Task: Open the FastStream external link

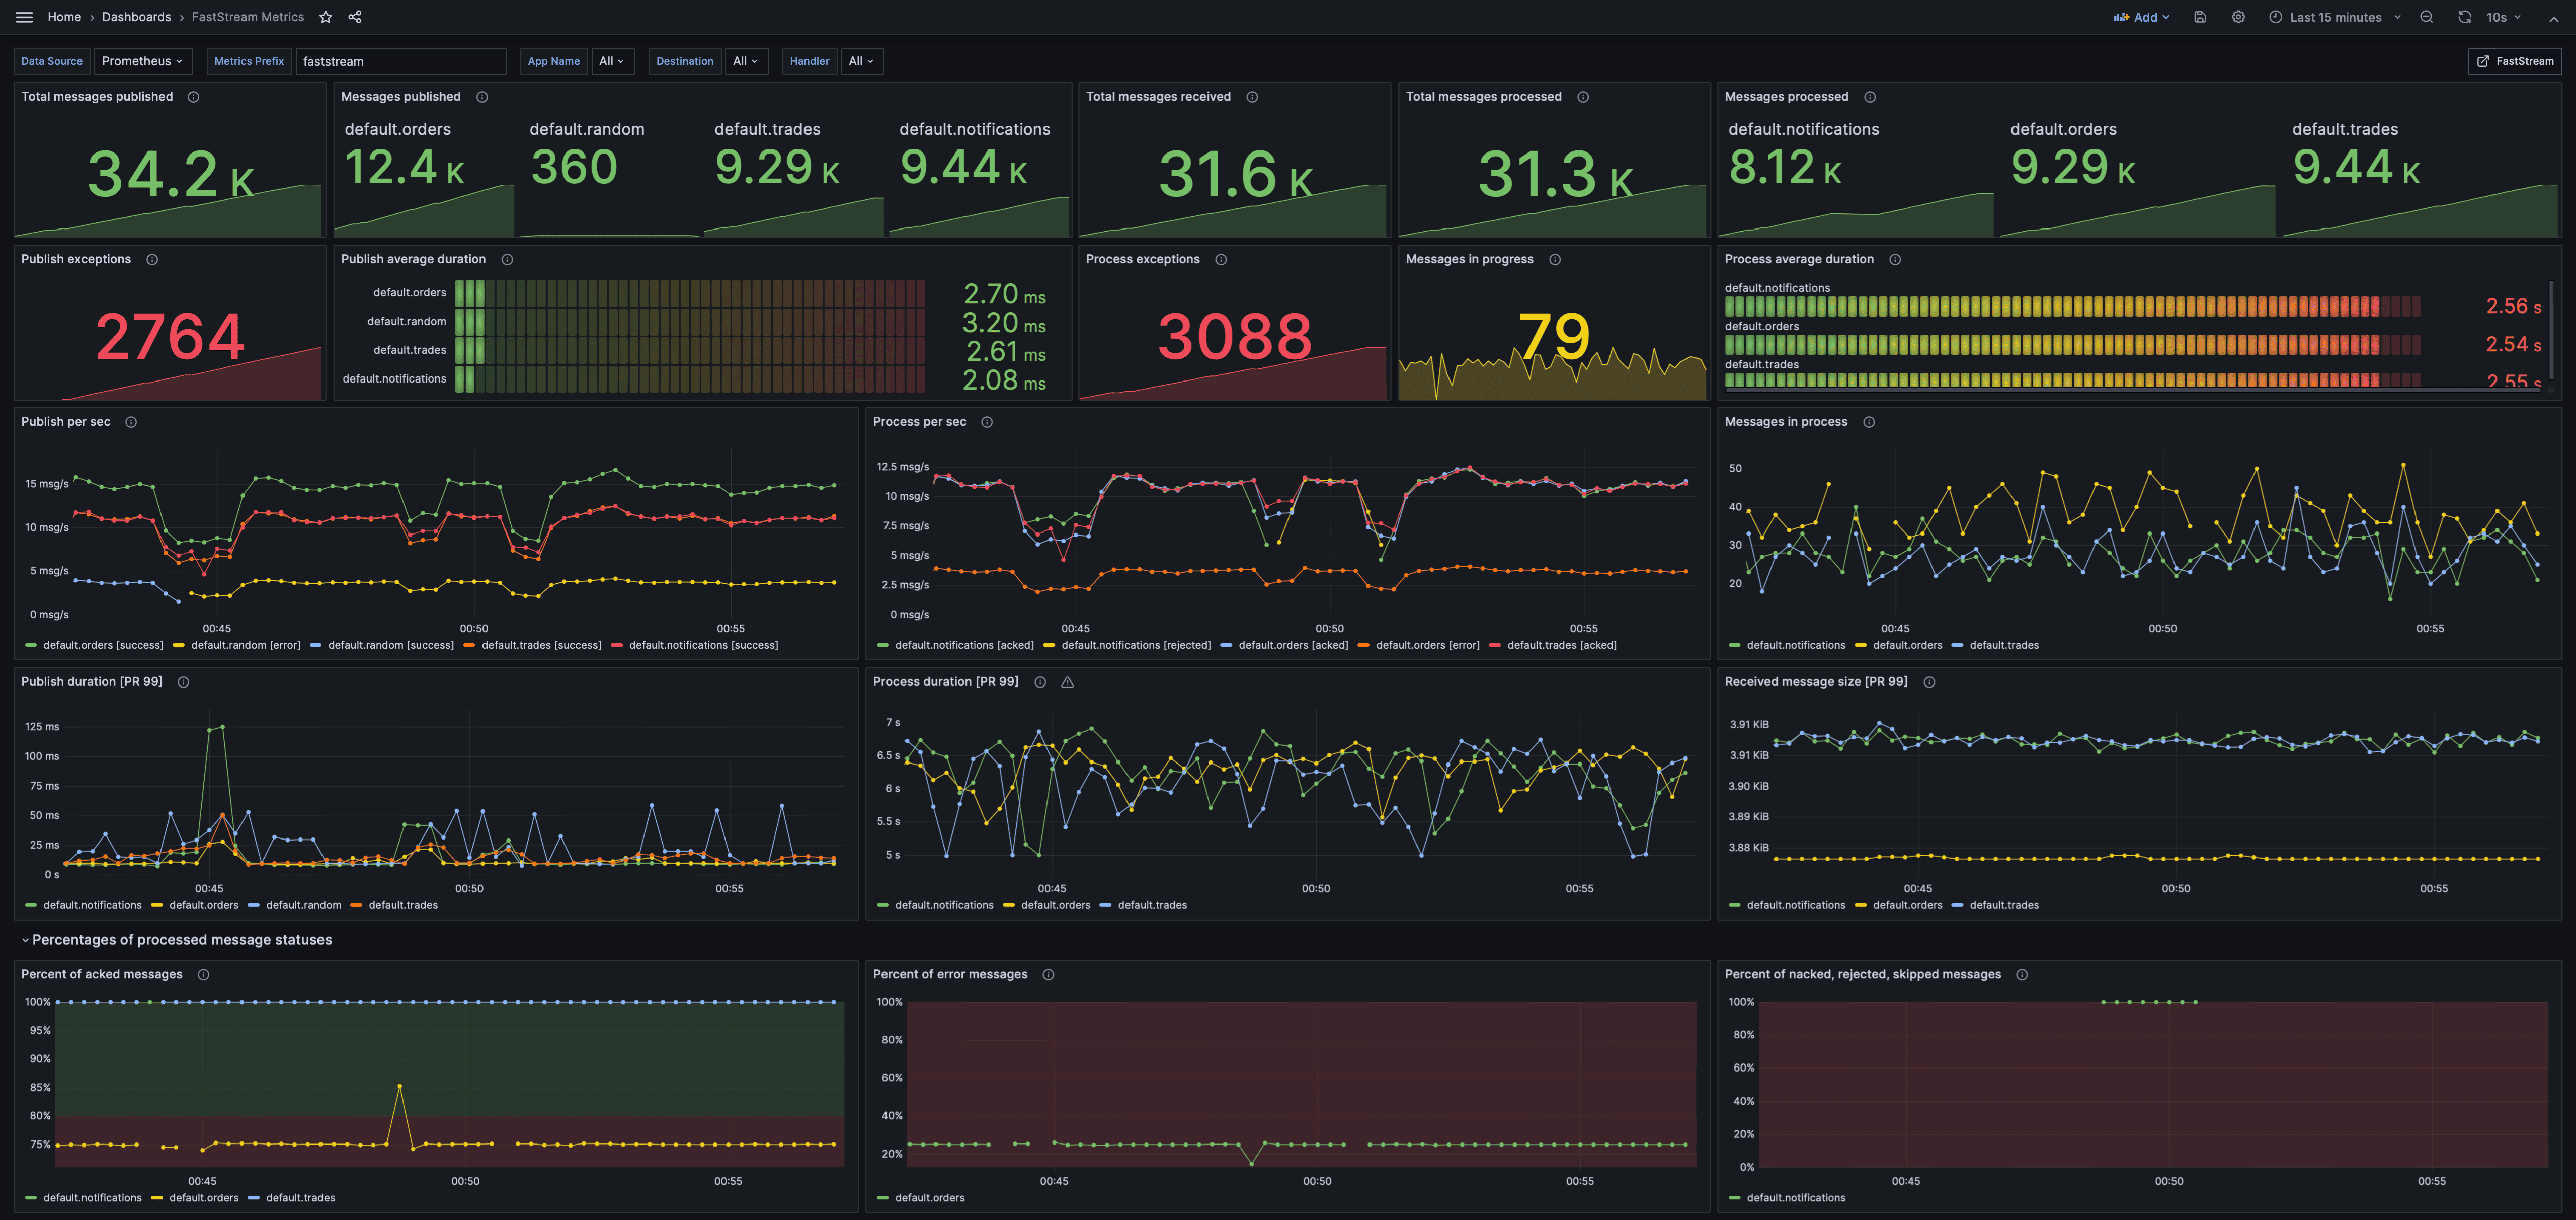Action: tap(2514, 61)
